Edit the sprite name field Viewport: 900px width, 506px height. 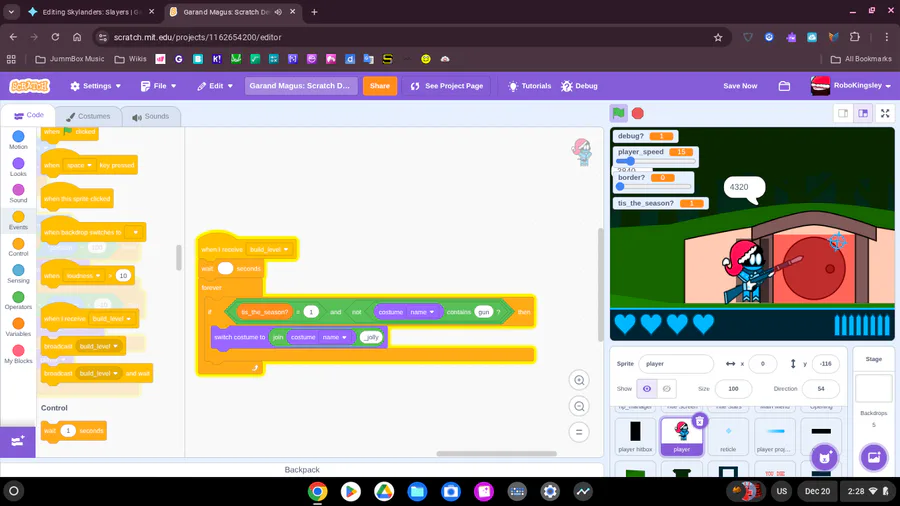coord(676,364)
